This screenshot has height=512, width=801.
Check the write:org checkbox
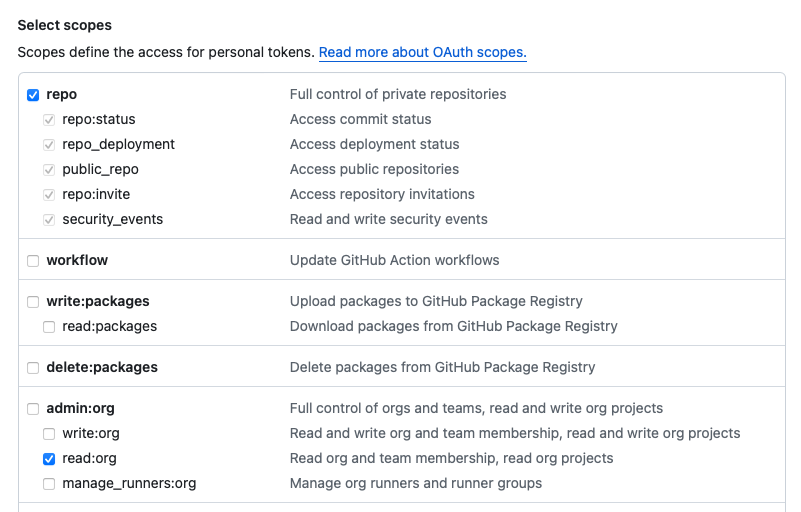49,434
